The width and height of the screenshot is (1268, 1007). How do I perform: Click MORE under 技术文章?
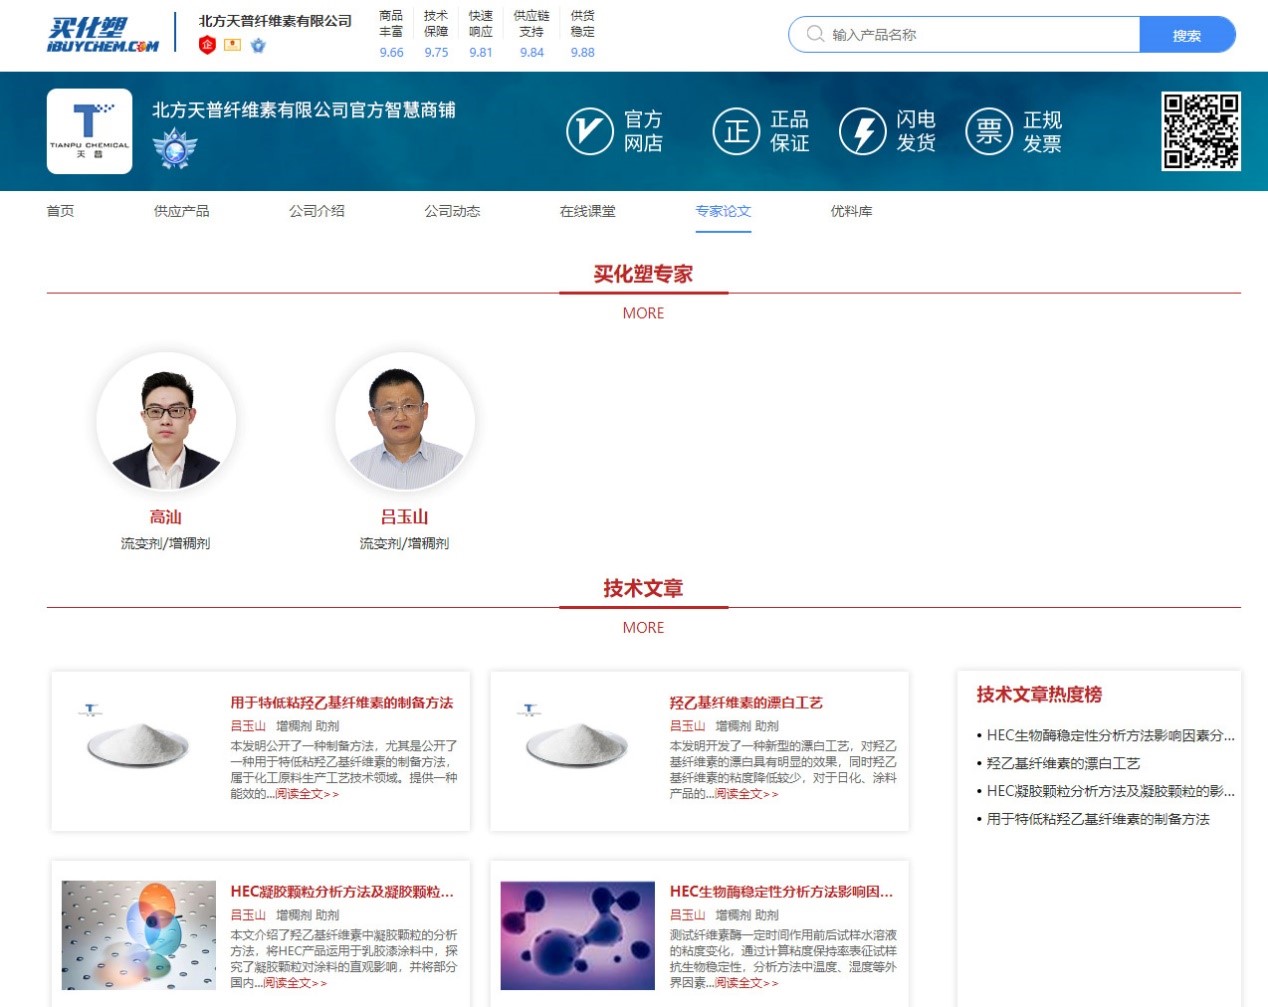(x=643, y=627)
